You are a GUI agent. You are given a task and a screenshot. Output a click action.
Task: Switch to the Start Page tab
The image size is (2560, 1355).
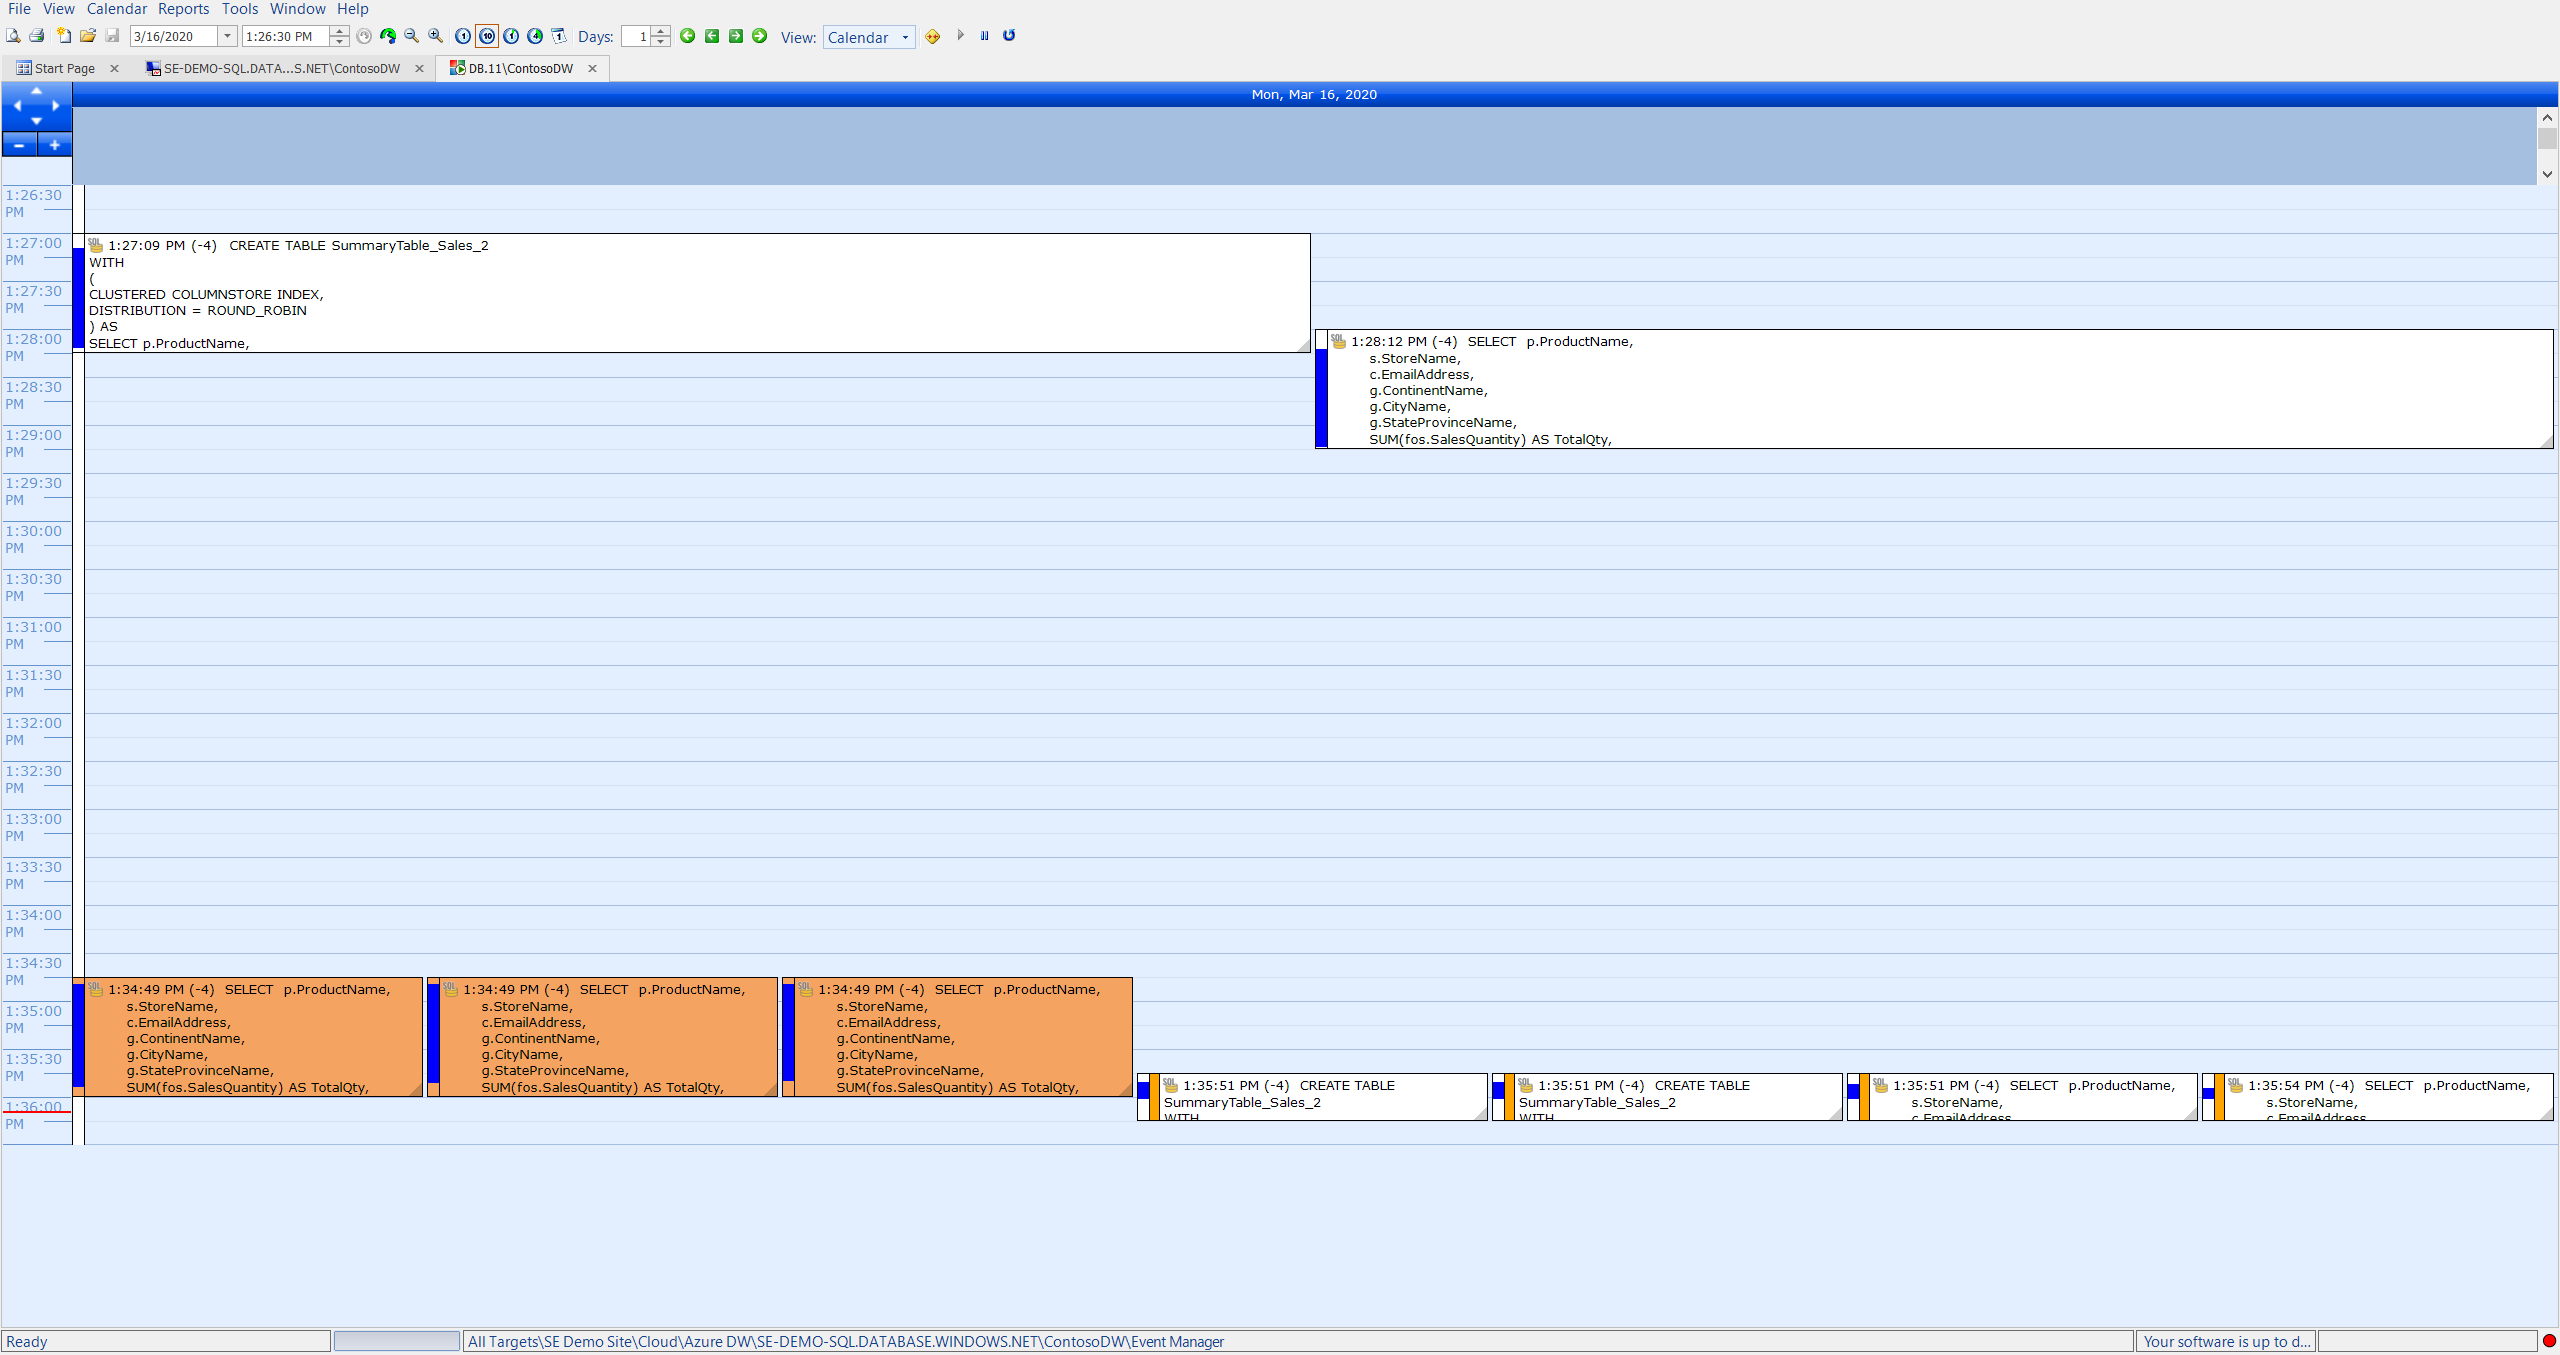[x=60, y=68]
